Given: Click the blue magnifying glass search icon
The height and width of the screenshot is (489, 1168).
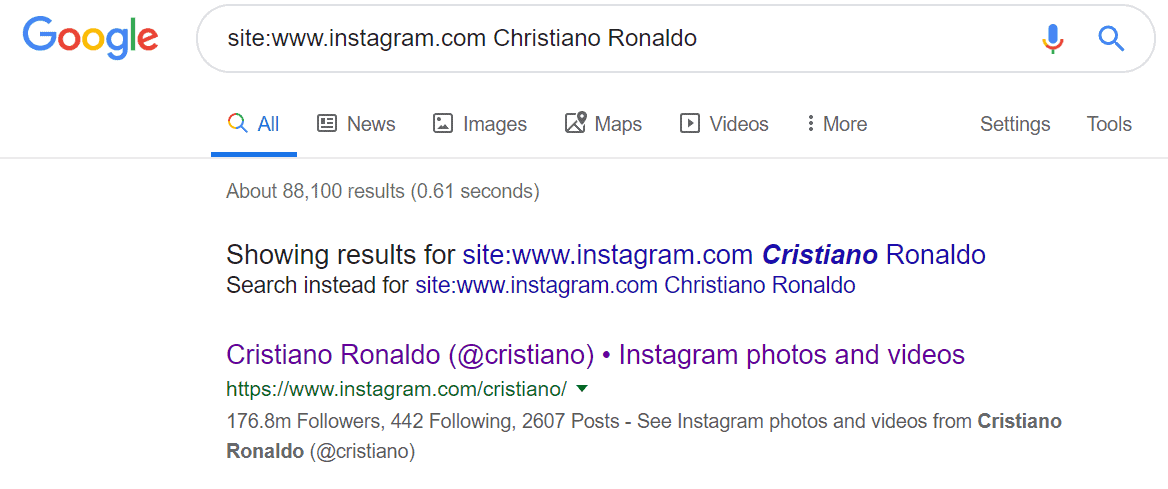Looking at the screenshot, I should [1111, 38].
